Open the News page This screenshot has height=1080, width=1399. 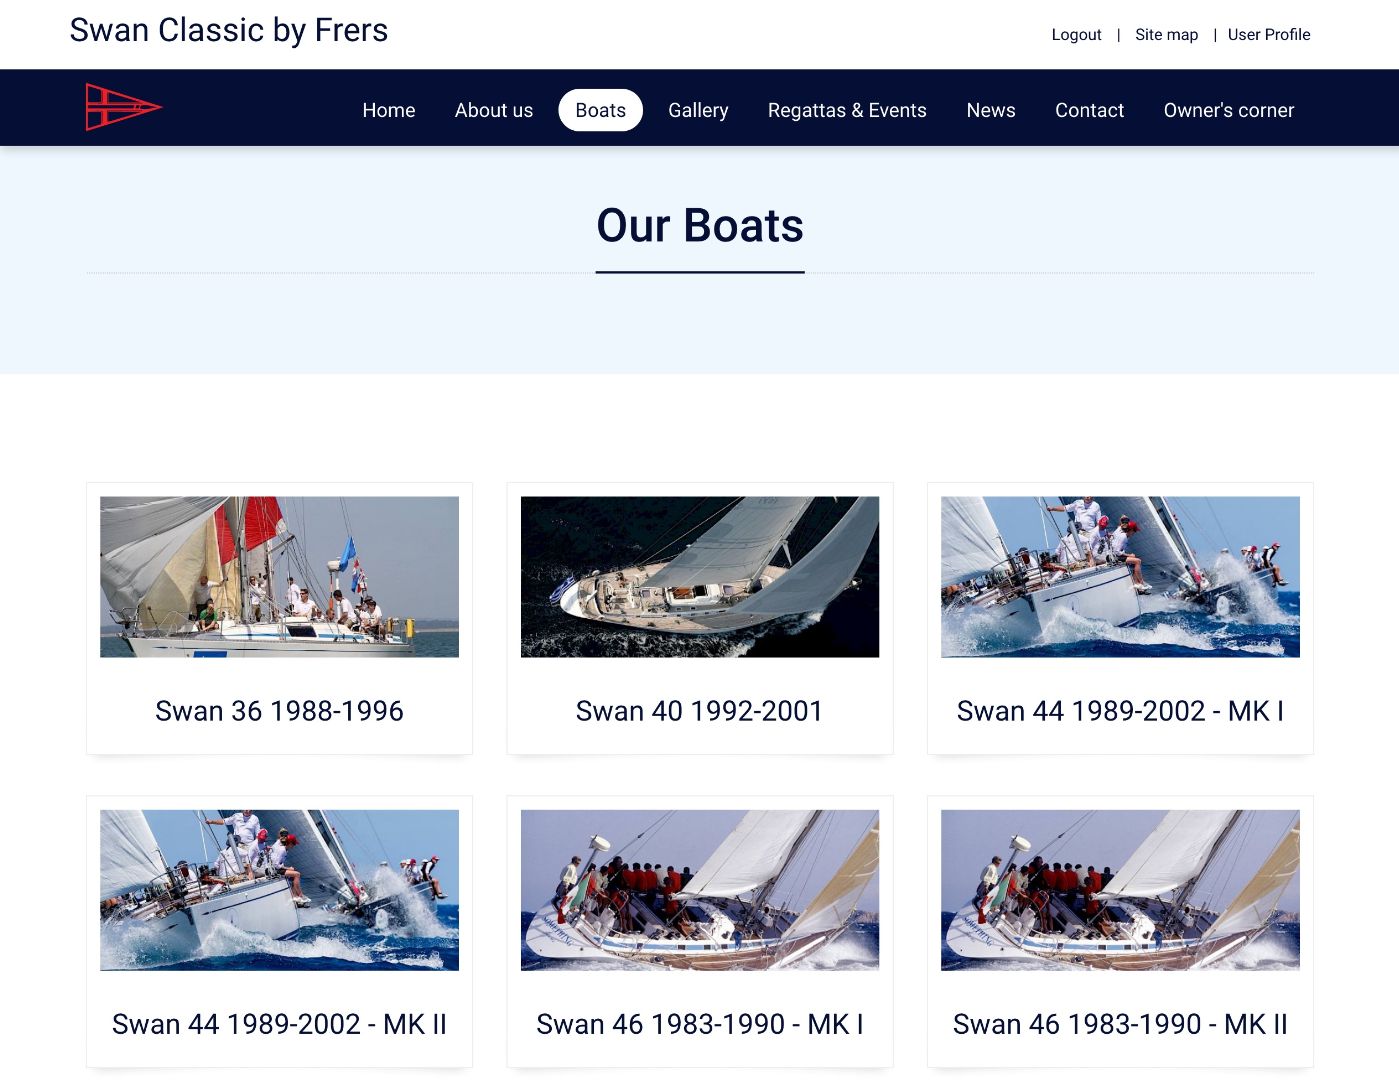click(x=991, y=110)
